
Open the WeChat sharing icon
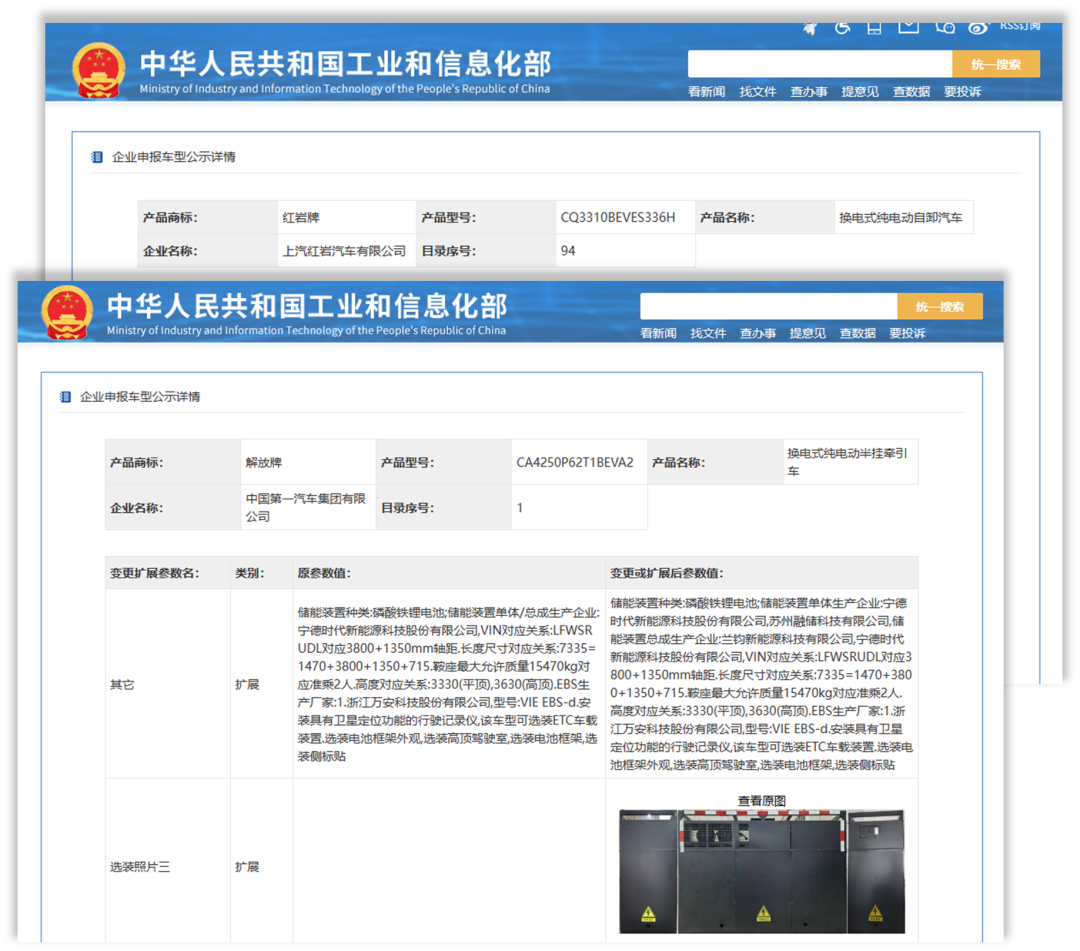pyautogui.click(x=945, y=27)
